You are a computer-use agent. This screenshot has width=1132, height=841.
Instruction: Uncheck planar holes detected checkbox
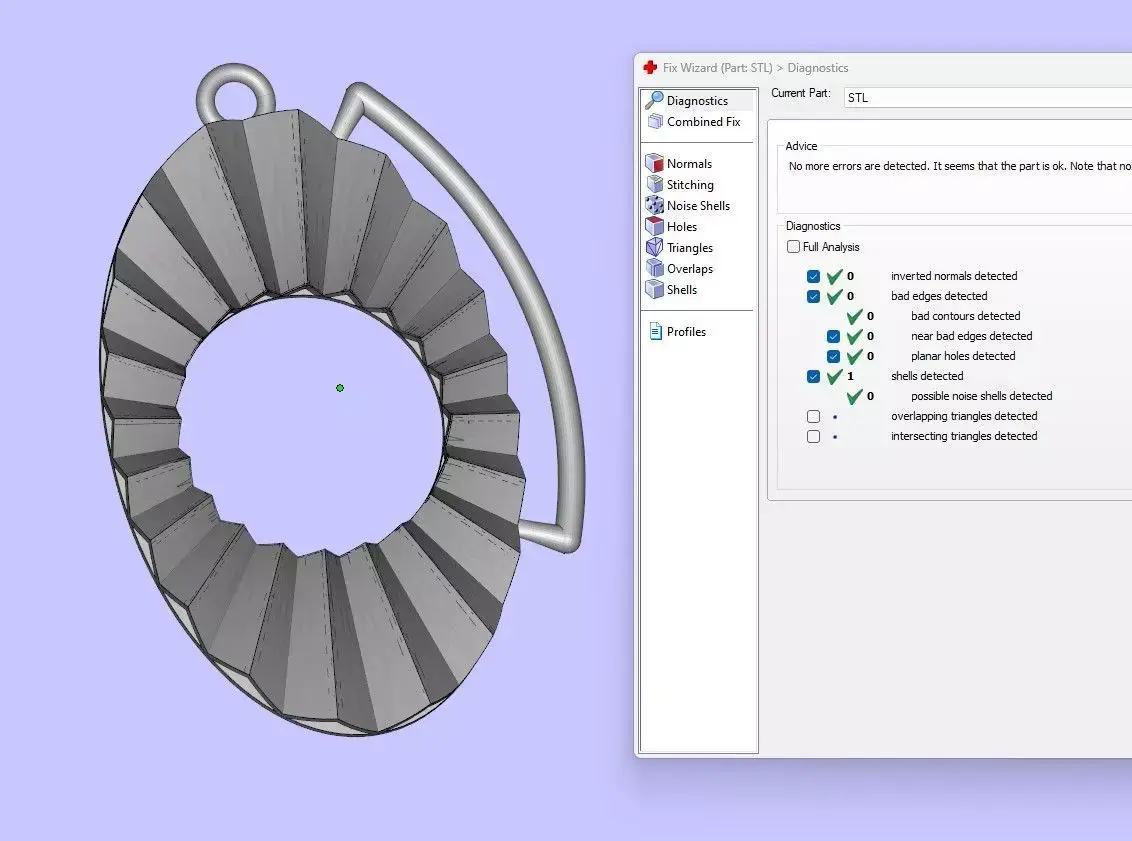coord(833,356)
